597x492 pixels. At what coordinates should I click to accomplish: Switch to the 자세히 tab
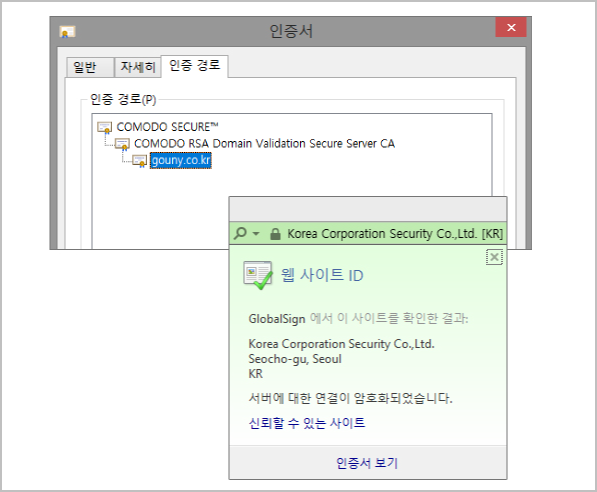click(138, 67)
